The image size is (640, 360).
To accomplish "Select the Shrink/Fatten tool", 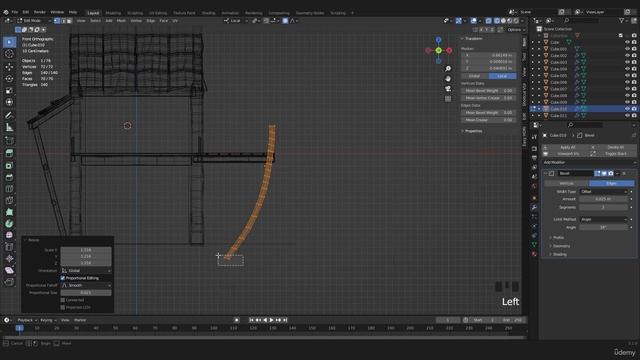I will tap(9, 258).
